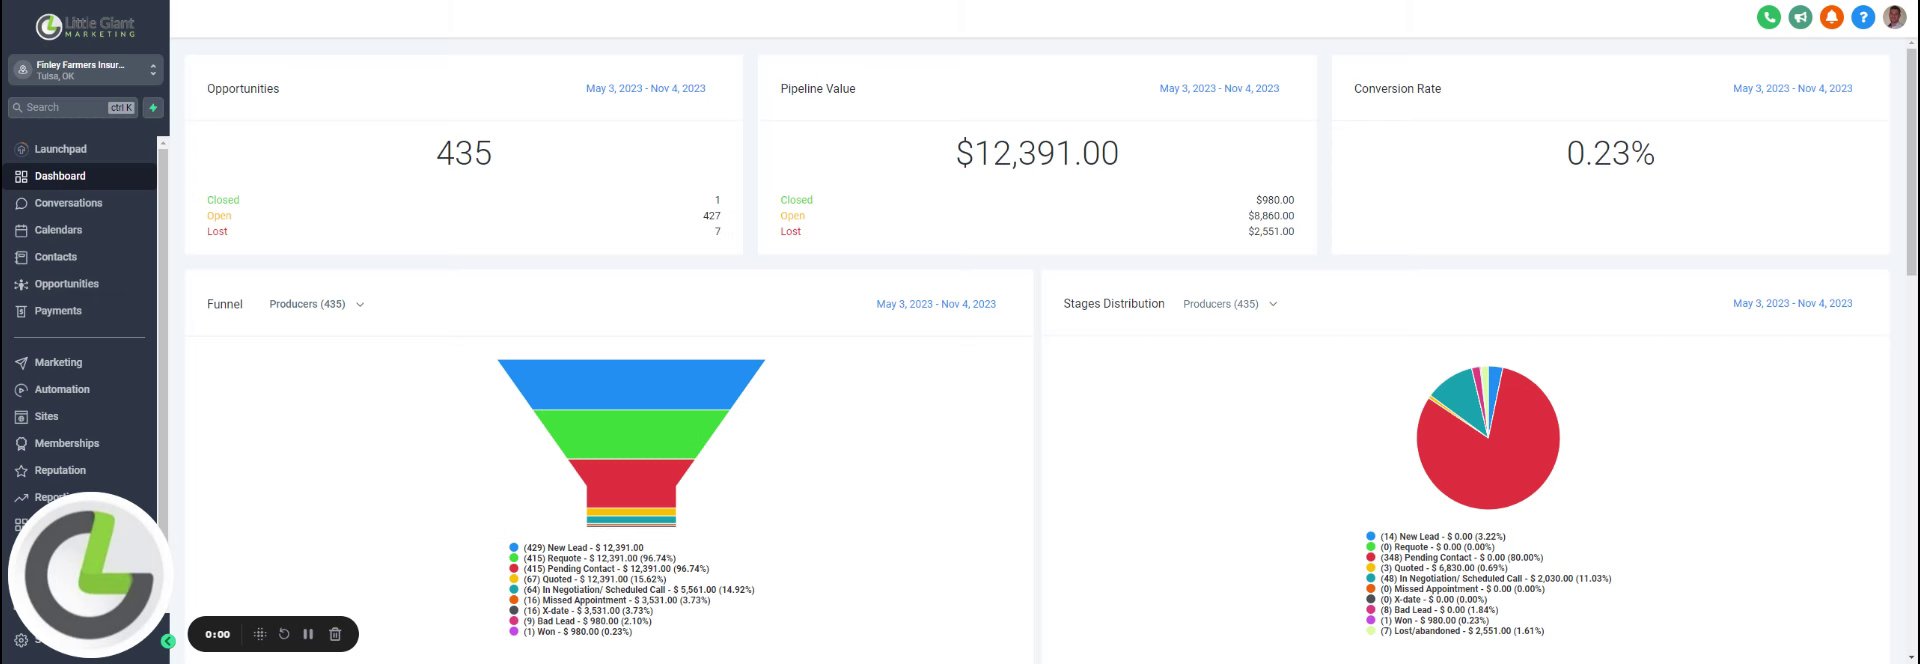This screenshot has width=1920, height=664.
Task: Click the opportunities total '435'
Action: (464, 153)
